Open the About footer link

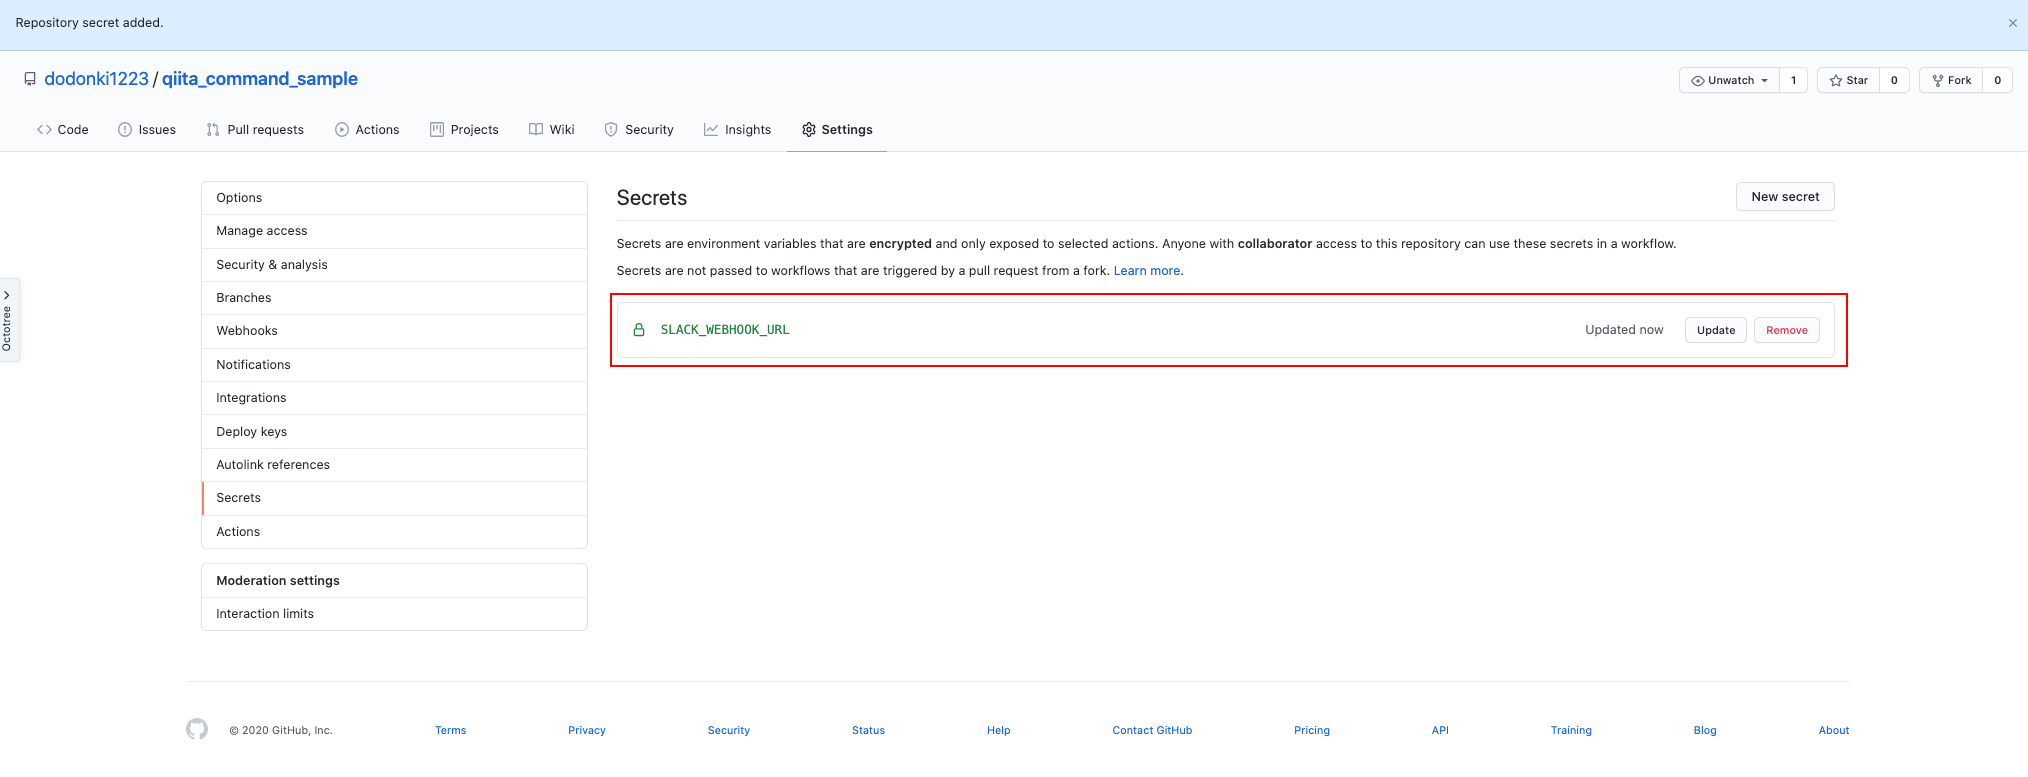[x=1834, y=731]
